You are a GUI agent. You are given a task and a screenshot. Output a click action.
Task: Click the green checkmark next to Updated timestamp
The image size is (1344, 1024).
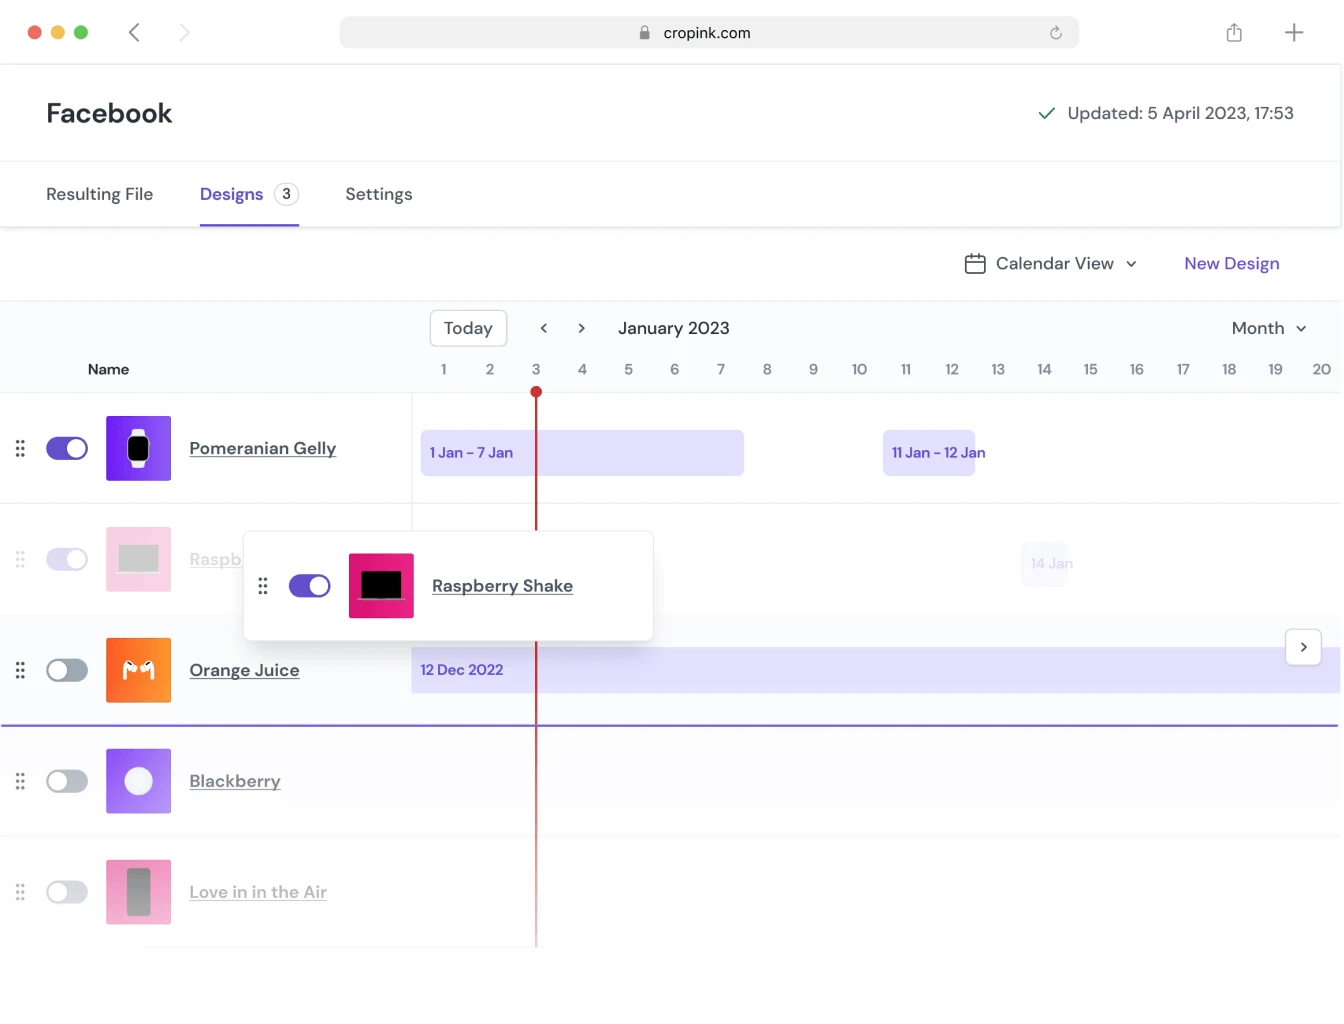[x=1046, y=113]
